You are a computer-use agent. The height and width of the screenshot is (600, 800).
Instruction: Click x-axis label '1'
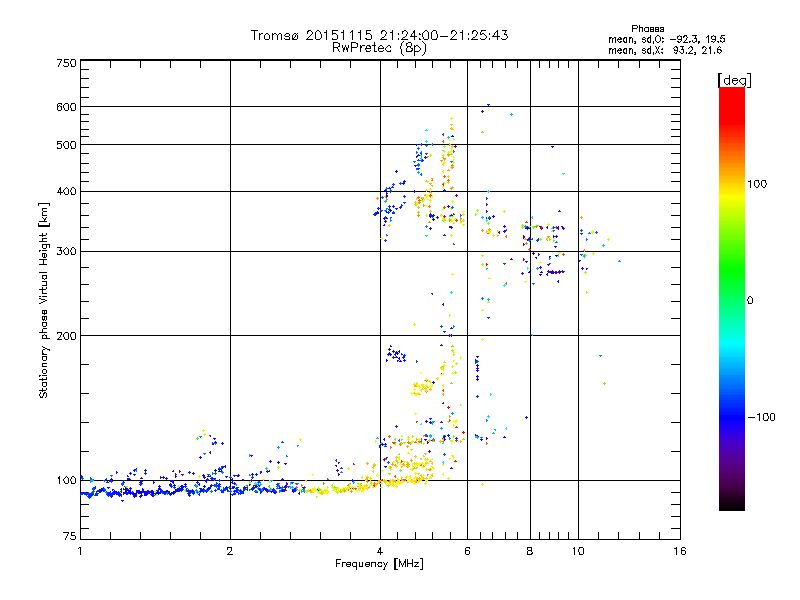80,551
